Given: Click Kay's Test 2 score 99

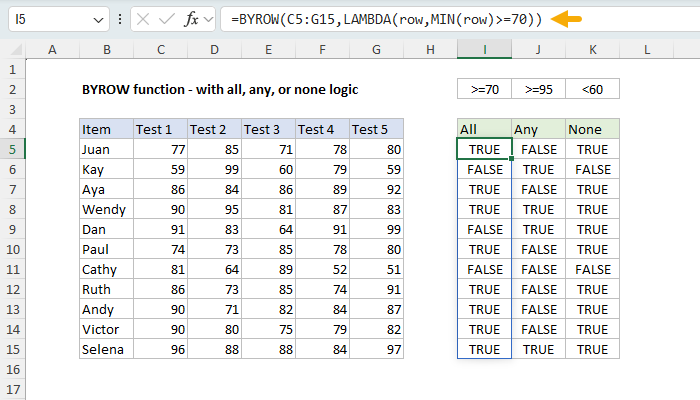Looking at the screenshot, I should [215, 169].
